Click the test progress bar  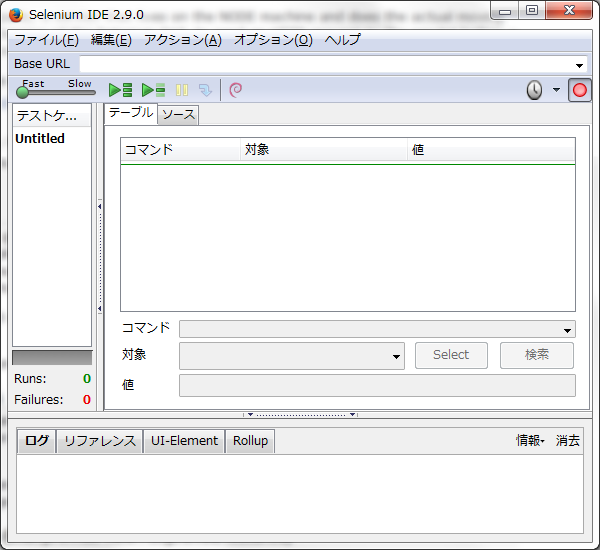(x=52, y=358)
